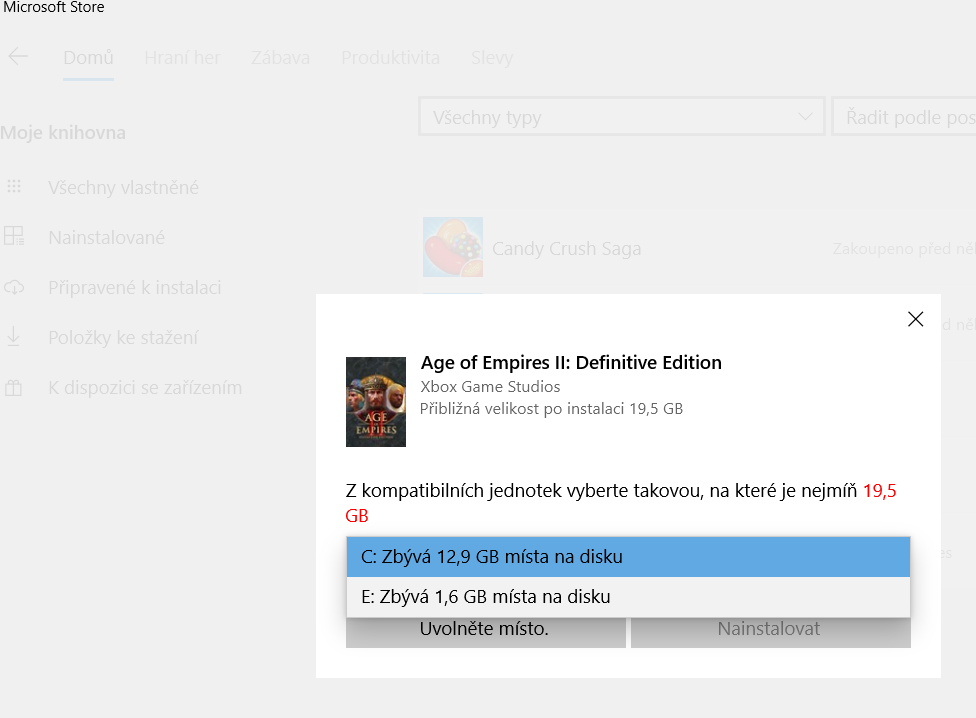This screenshot has height=718, width=976.
Task: Click the Nainstalovat button
Action: pos(771,632)
